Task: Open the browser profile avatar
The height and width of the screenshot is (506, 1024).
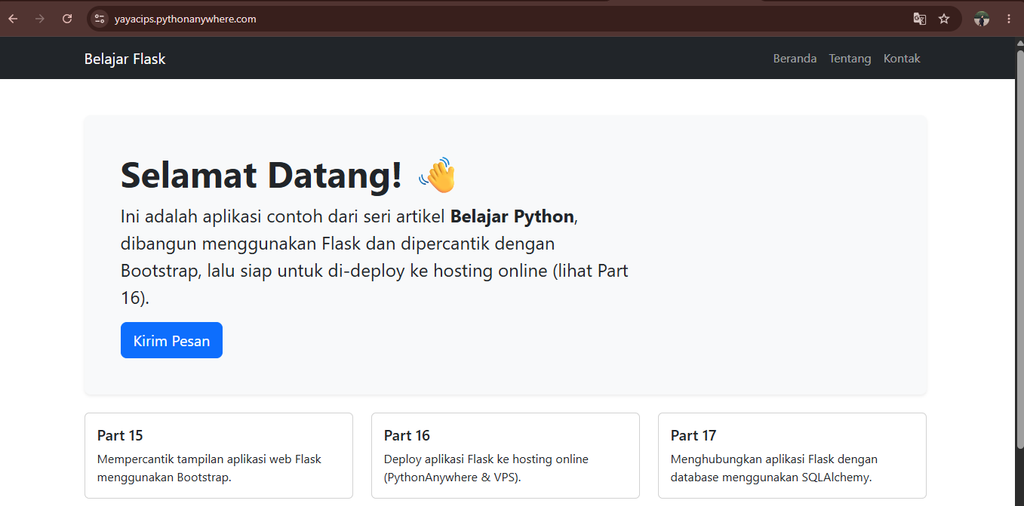Action: click(982, 19)
